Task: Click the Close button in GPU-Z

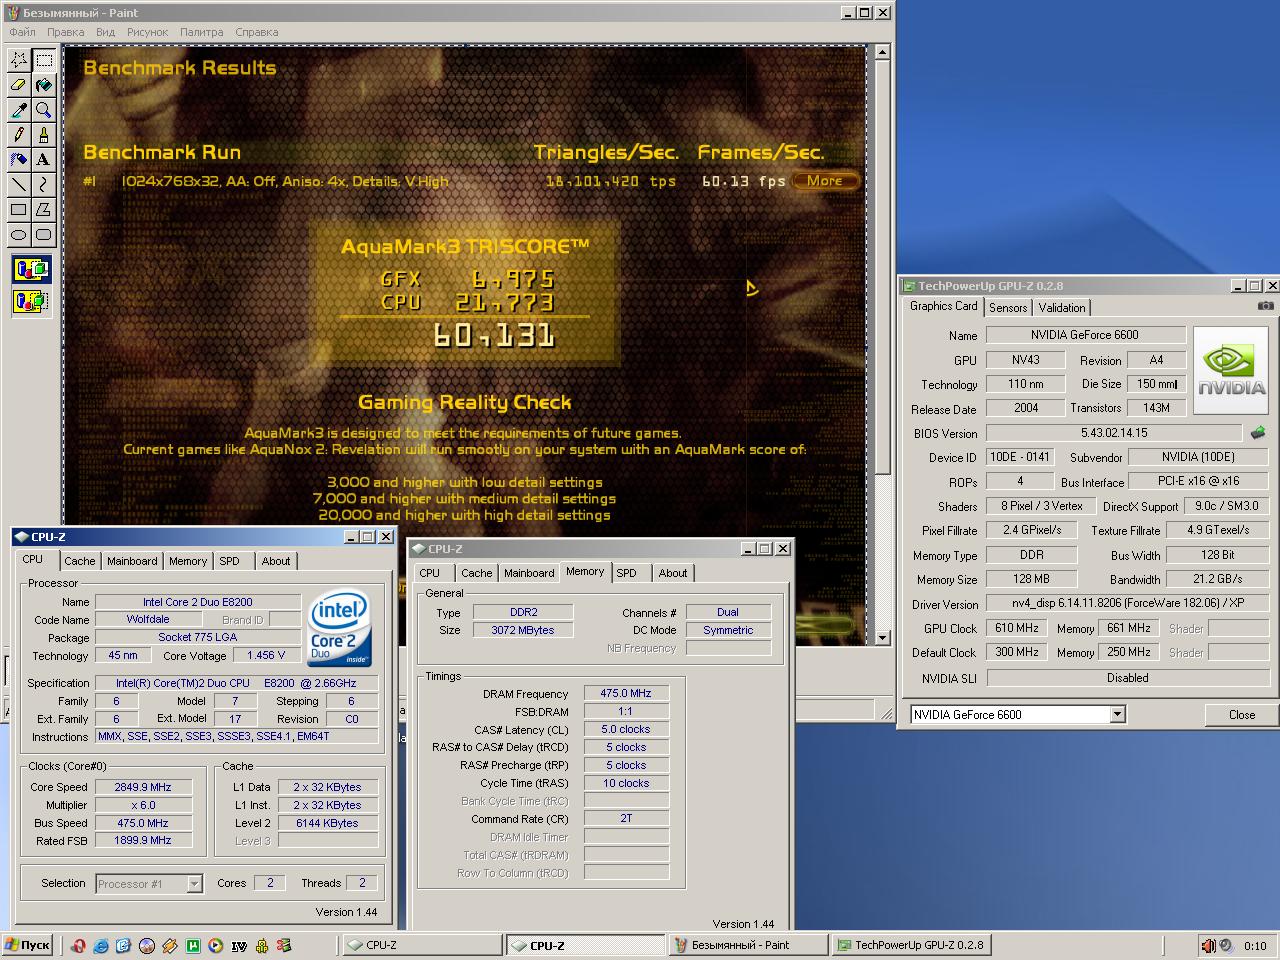Action: (1242, 714)
